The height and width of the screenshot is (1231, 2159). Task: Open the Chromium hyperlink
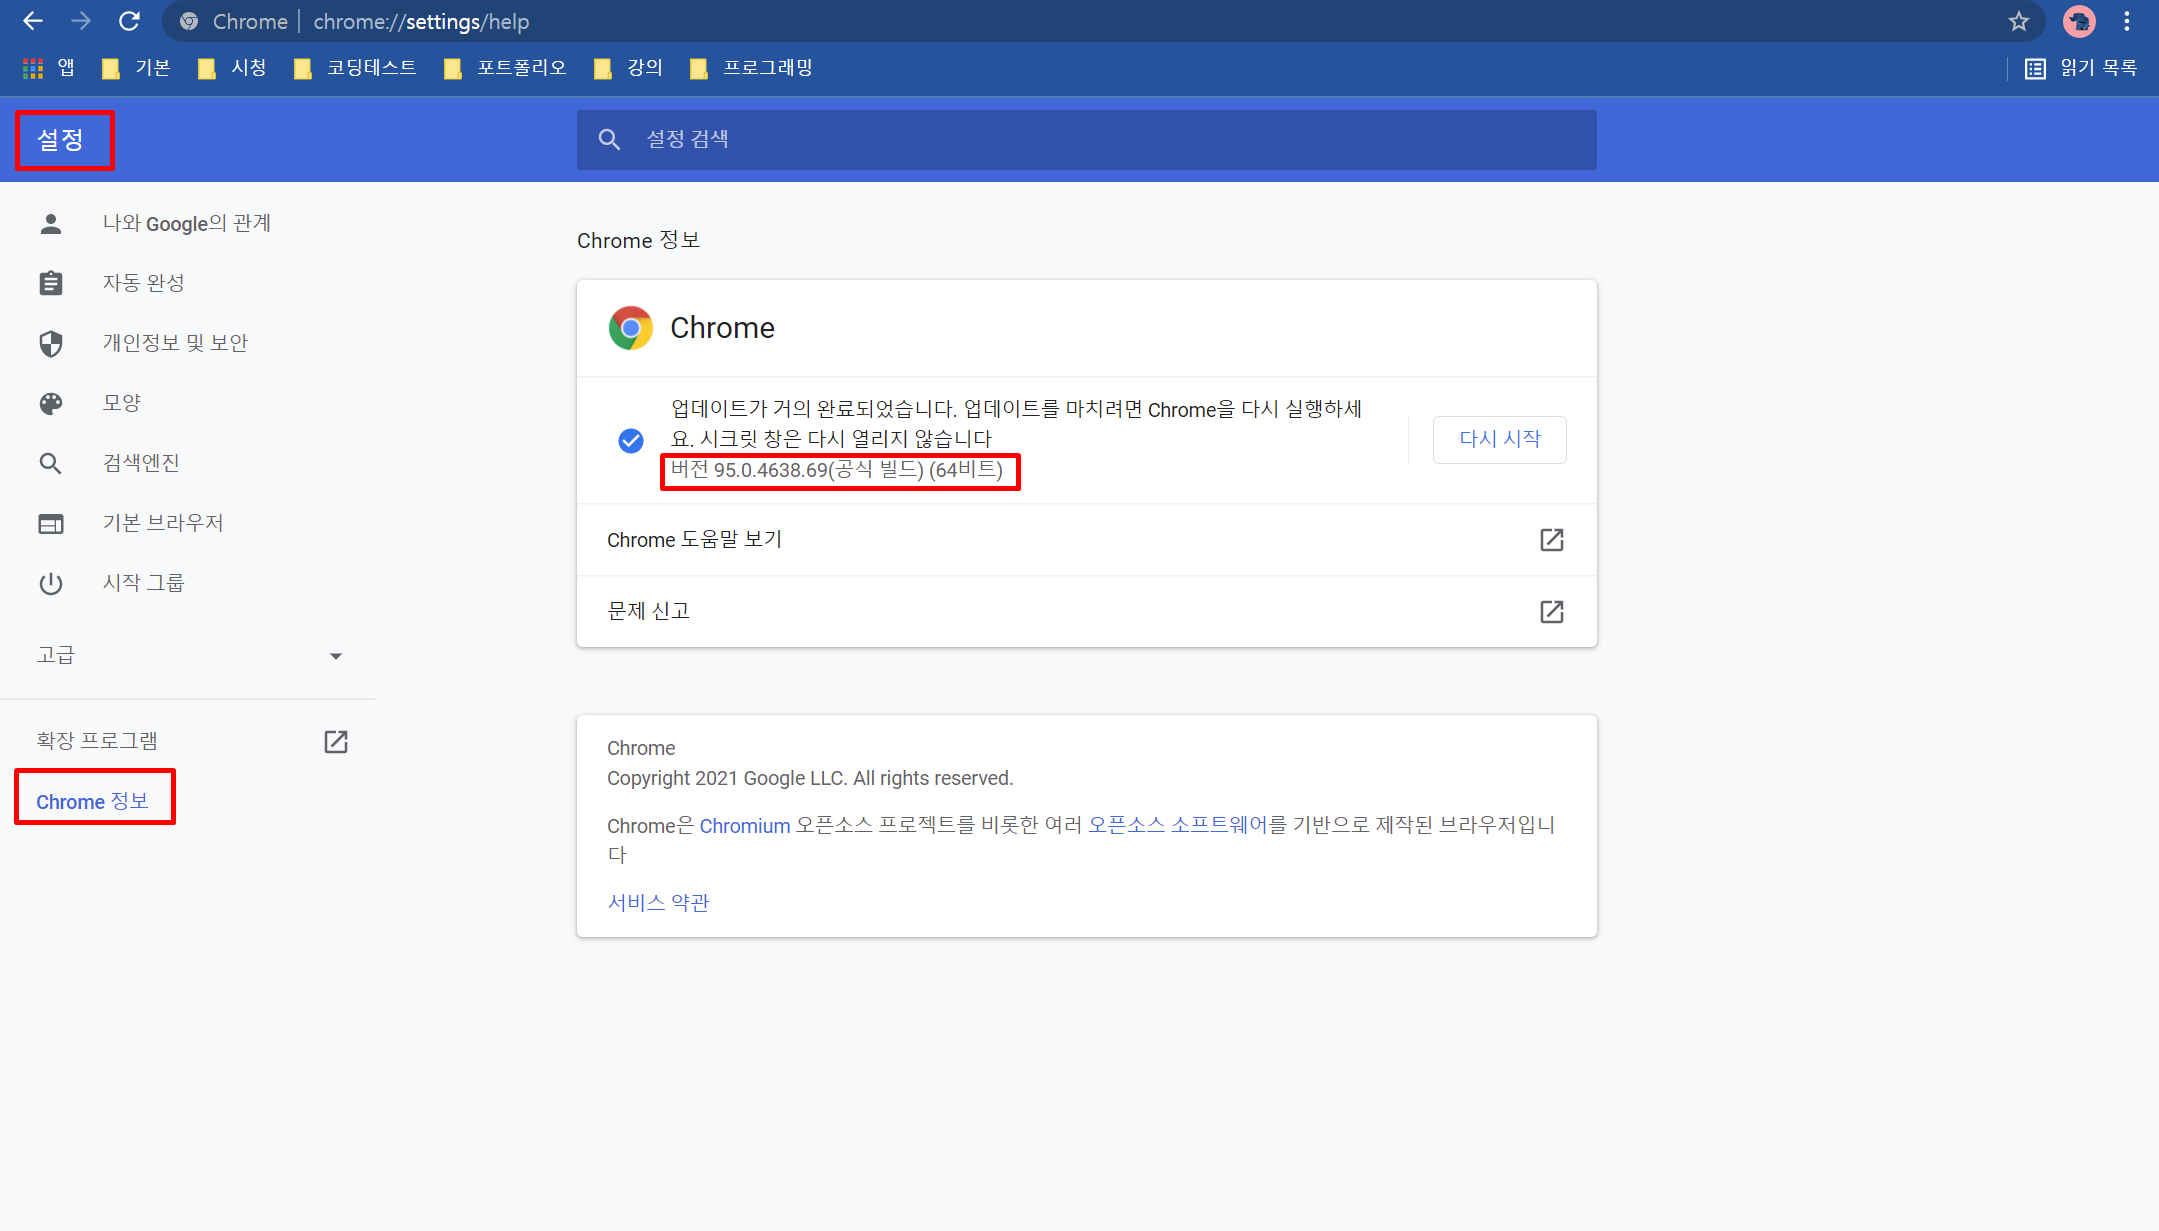(x=744, y=826)
